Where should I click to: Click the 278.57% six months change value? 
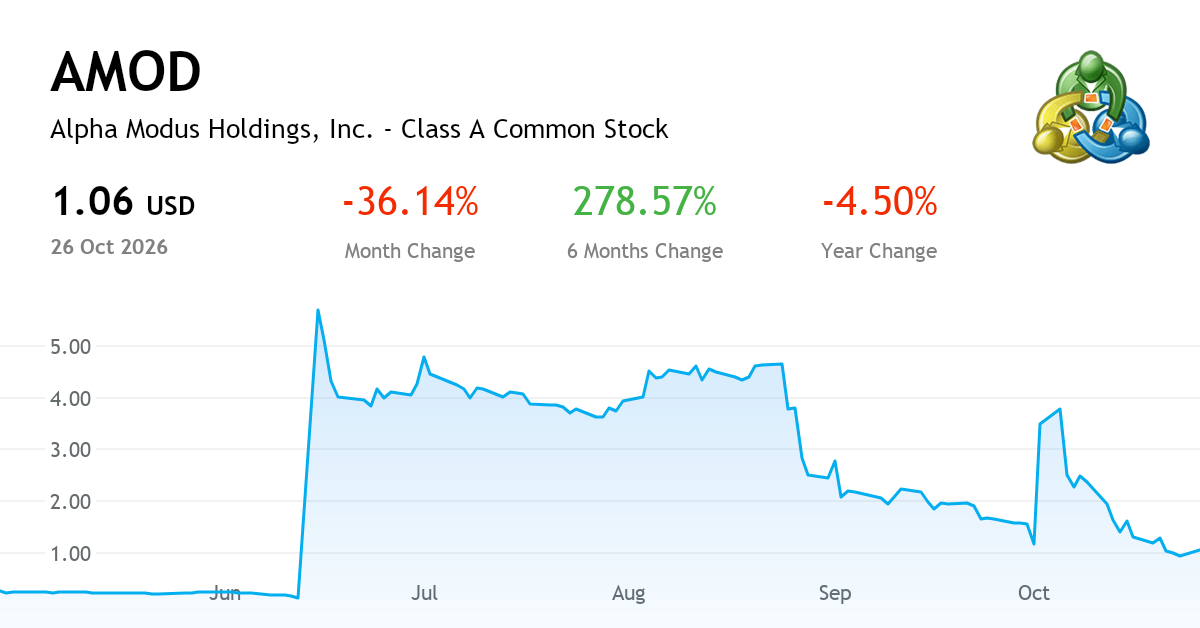645,203
